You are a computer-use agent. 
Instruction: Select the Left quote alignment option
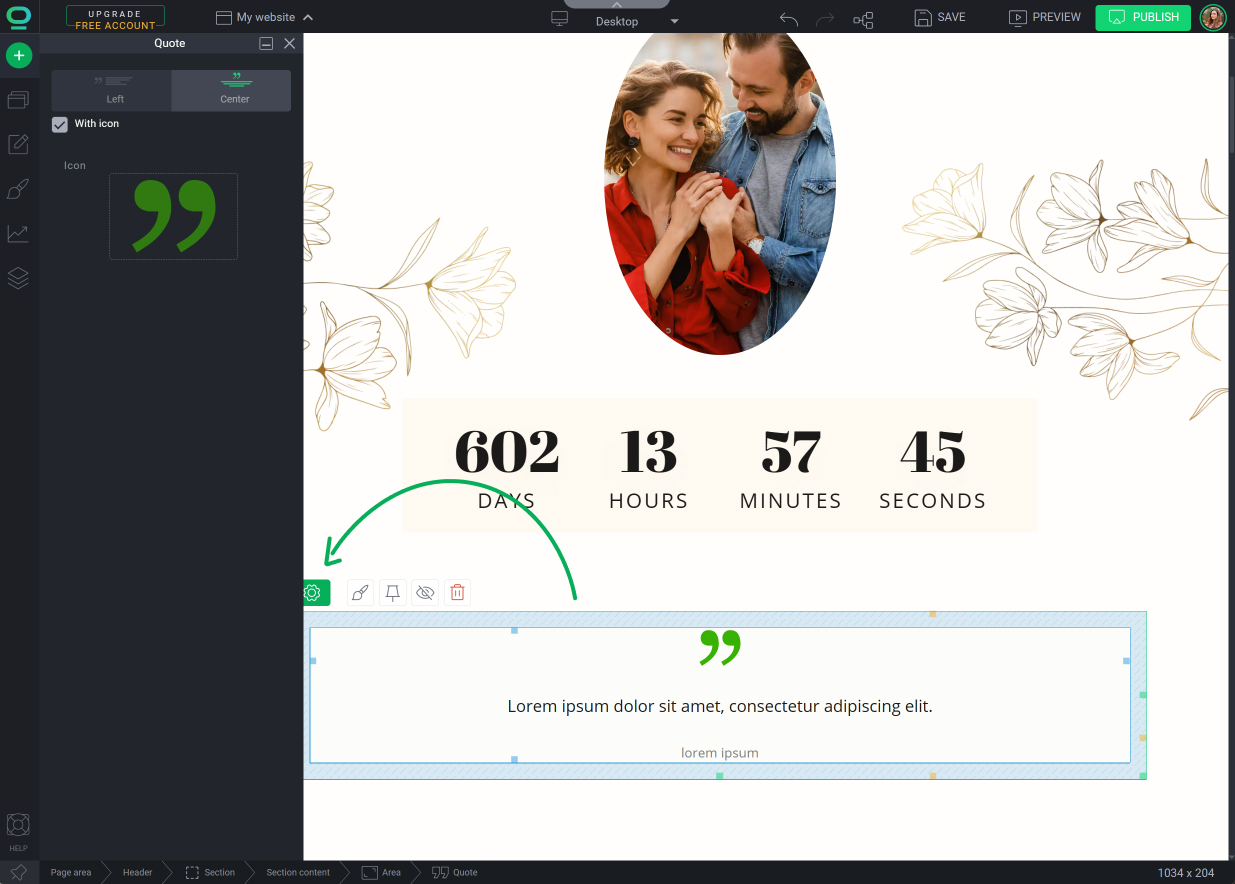click(112, 91)
